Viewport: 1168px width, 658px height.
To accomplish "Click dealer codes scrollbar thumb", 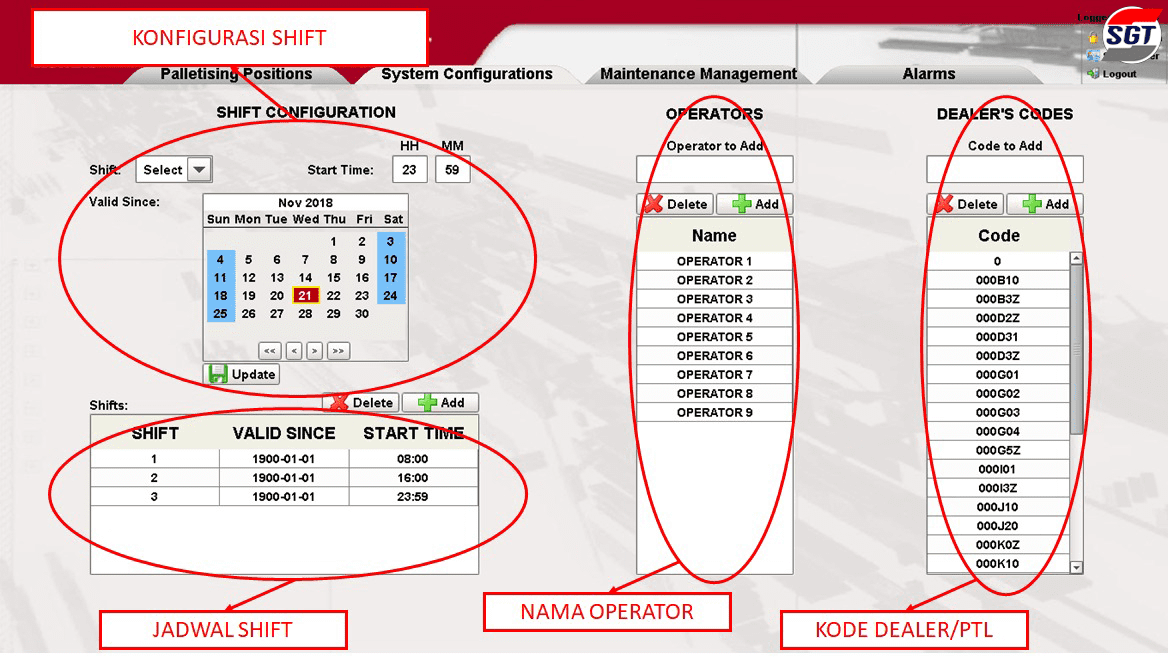I will (1076, 349).
